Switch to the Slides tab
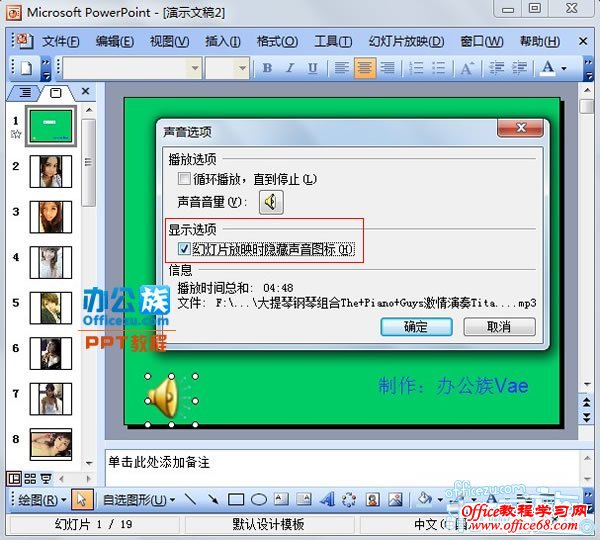The width and height of the screenshot is (600, 540). point(56,92)
